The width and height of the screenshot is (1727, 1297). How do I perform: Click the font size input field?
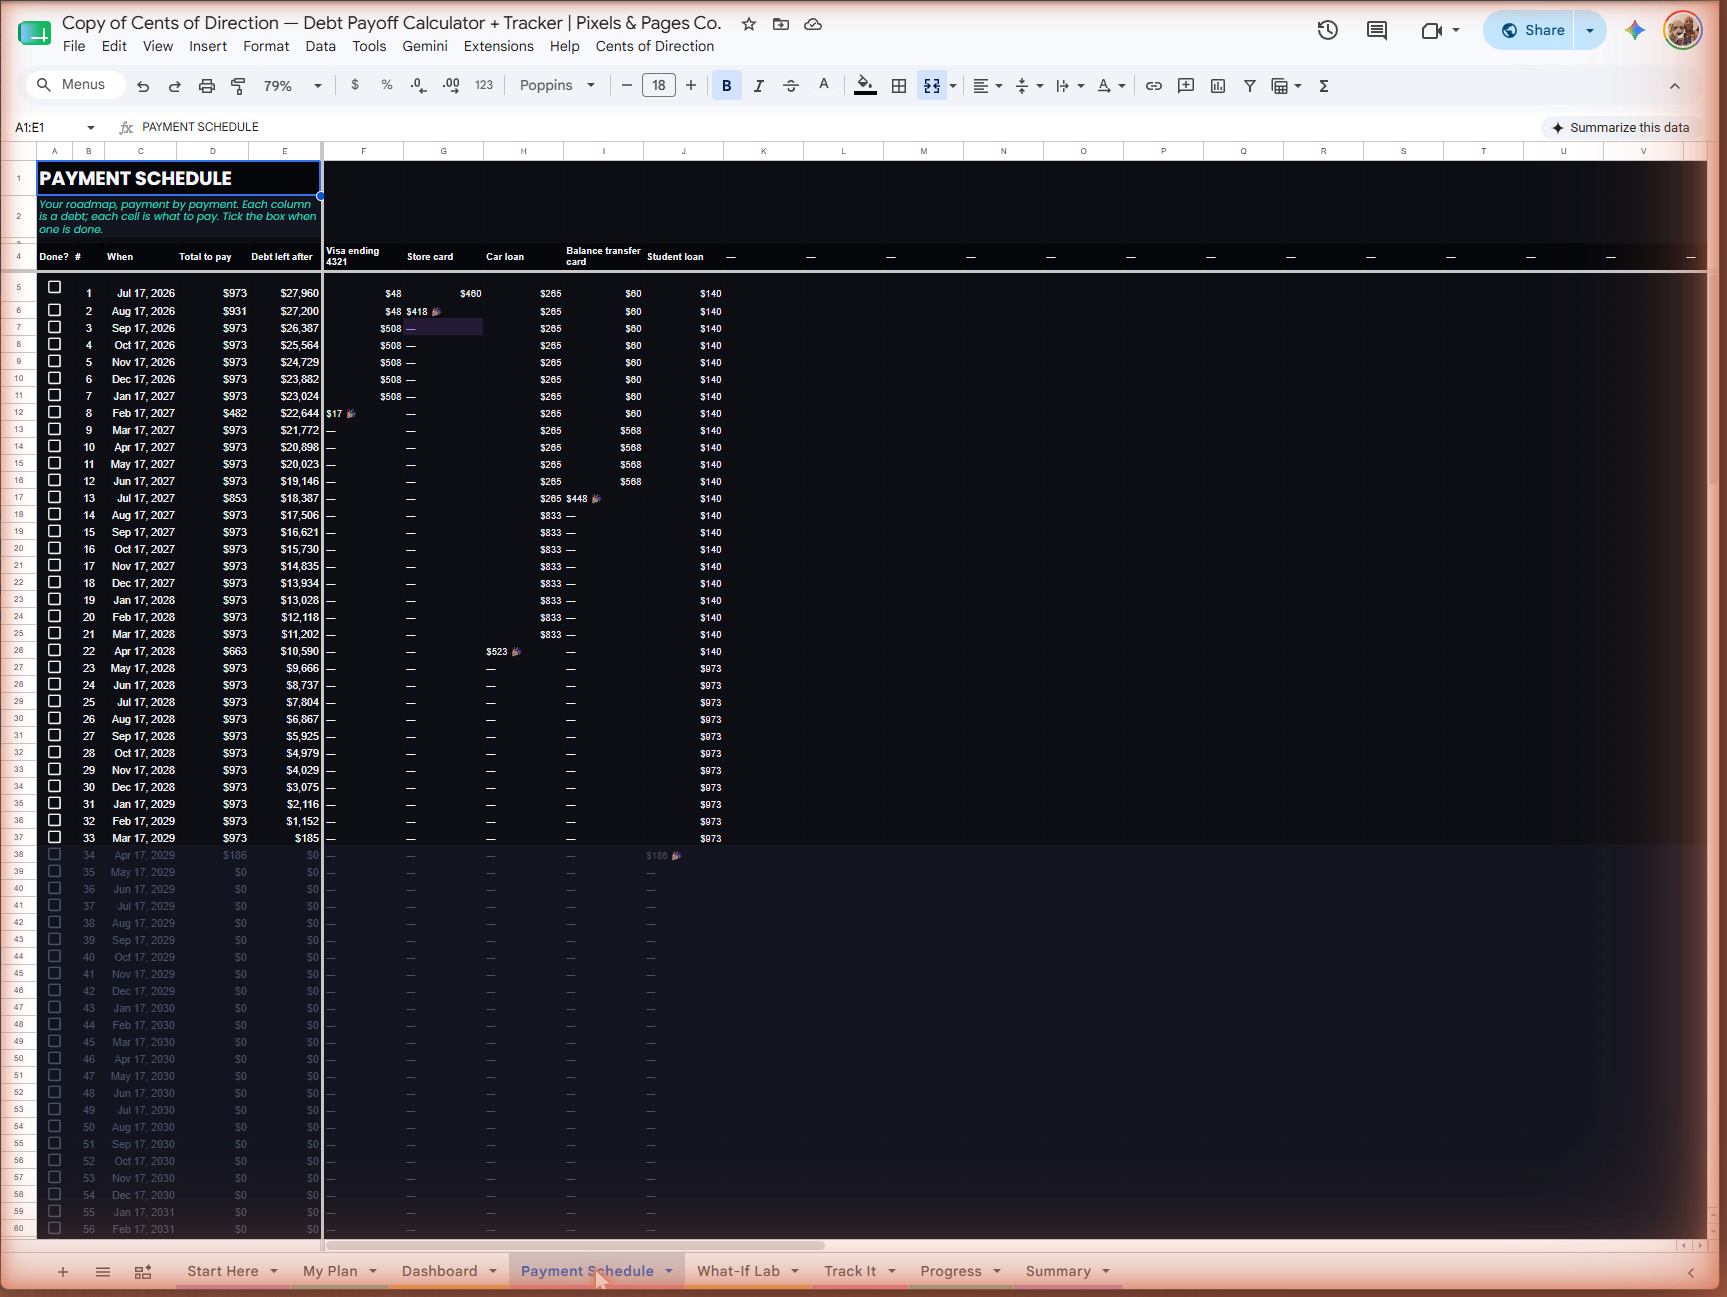pyautogui.click(x=659, y=86)
